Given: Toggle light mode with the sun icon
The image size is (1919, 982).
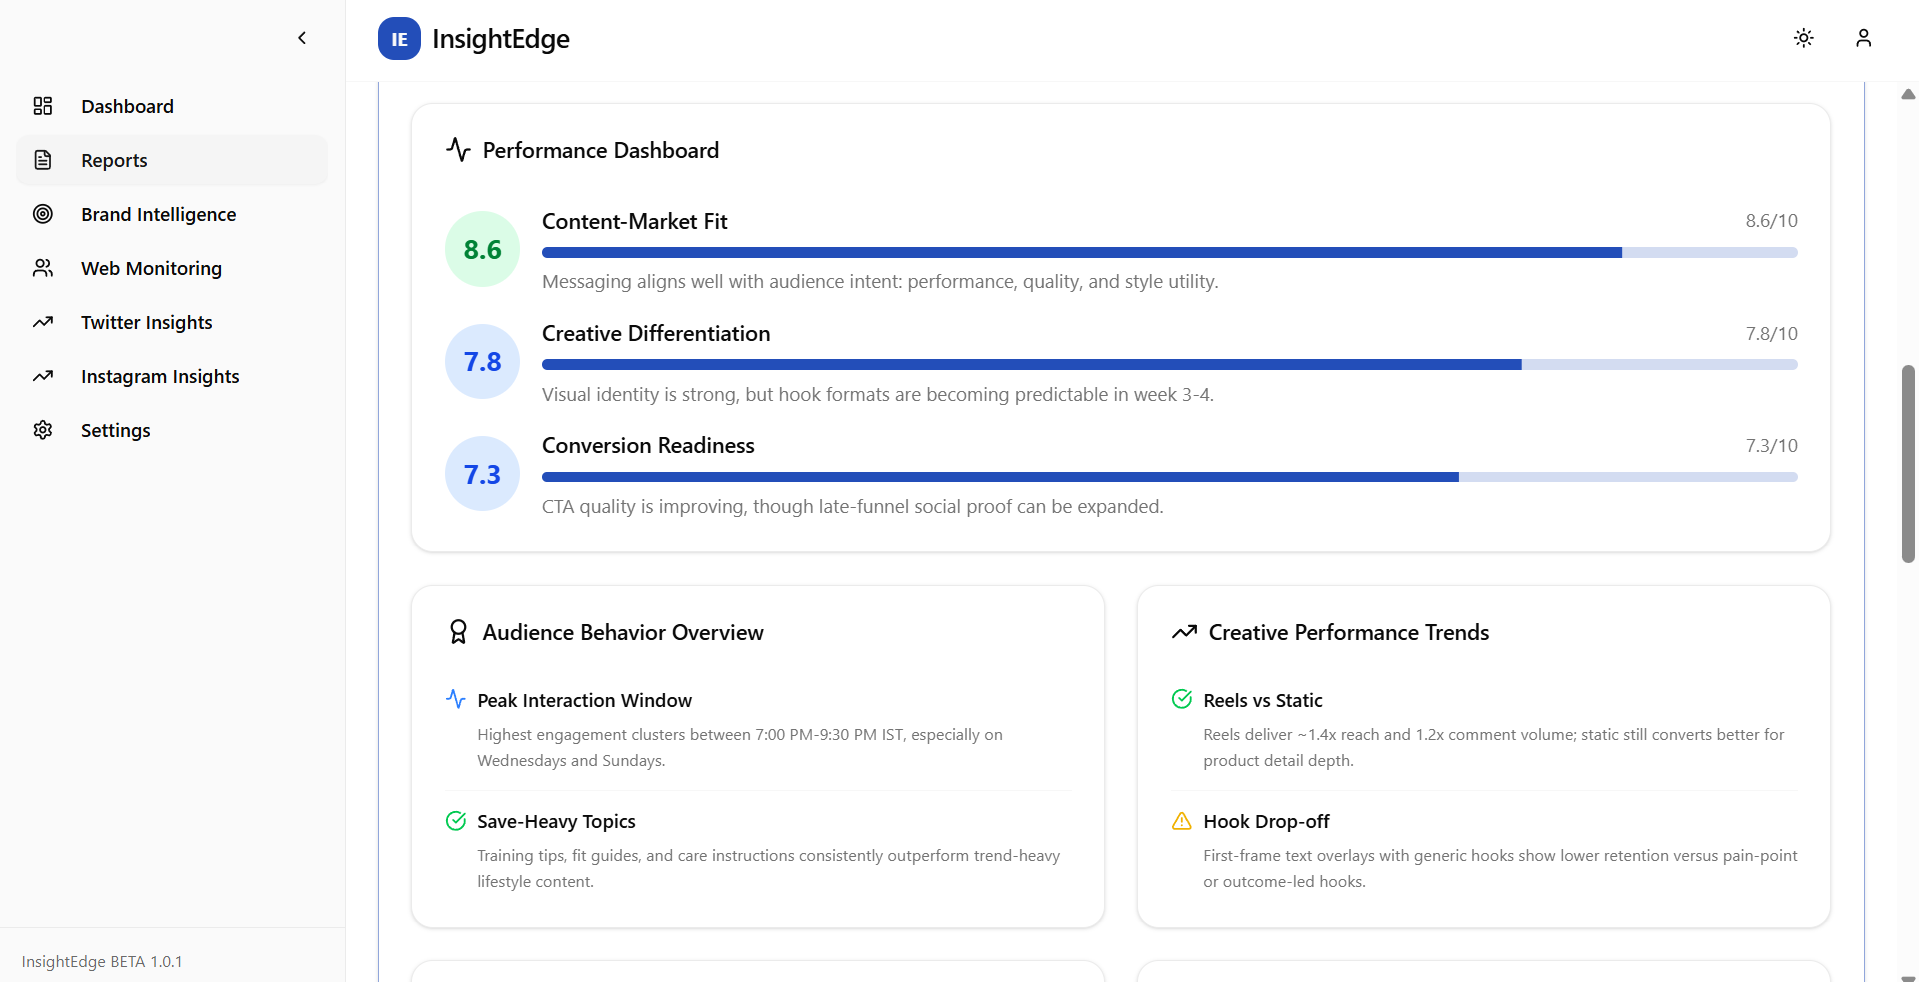Looking at the screenshot, I should pyautogui.click(x=1803, y=38).
